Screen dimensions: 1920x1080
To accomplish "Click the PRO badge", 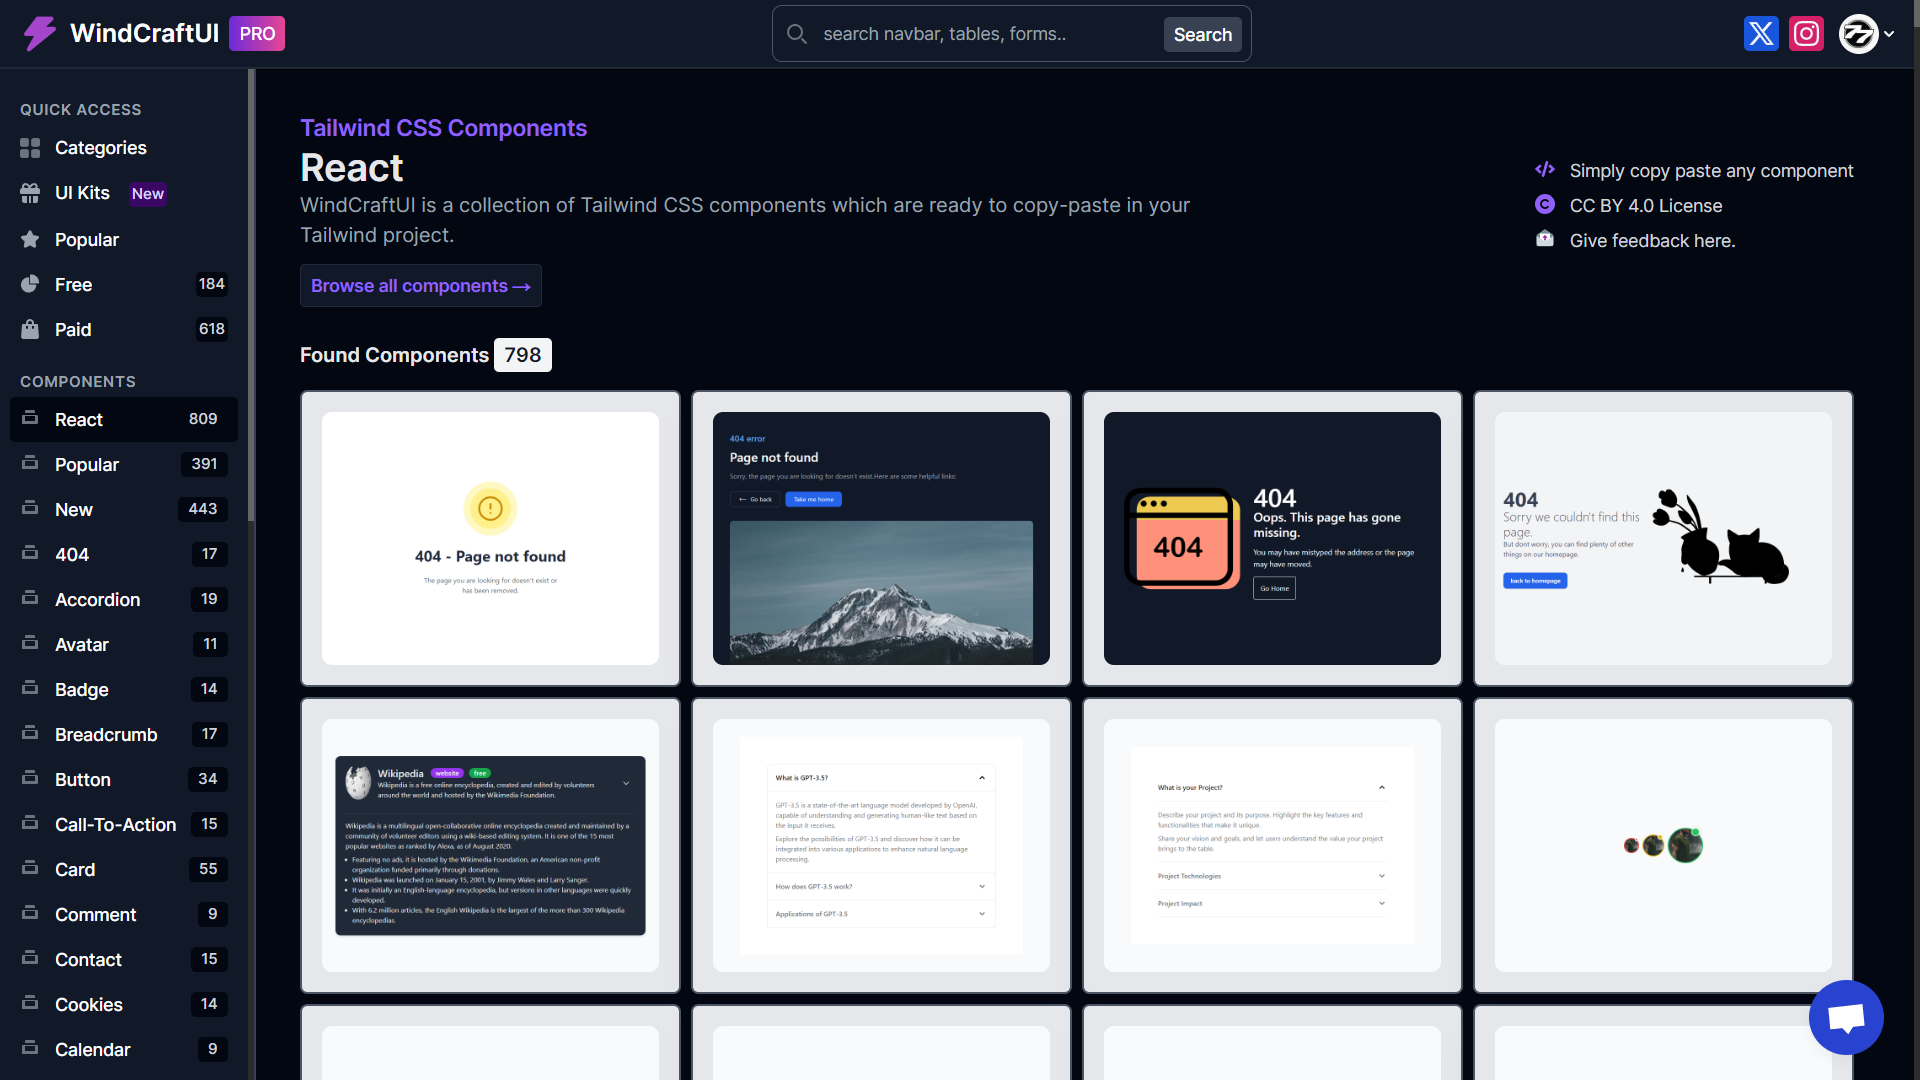I will point(257,34).
